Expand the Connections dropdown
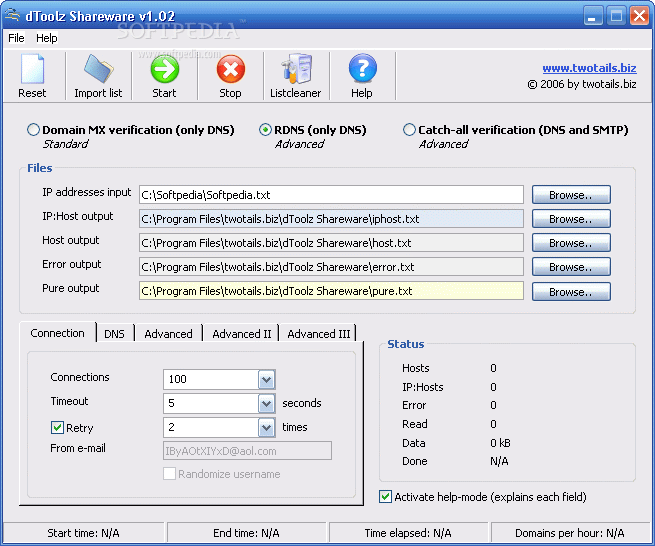Viewport: 655px width, 546px height. click(x=266, y=380)
